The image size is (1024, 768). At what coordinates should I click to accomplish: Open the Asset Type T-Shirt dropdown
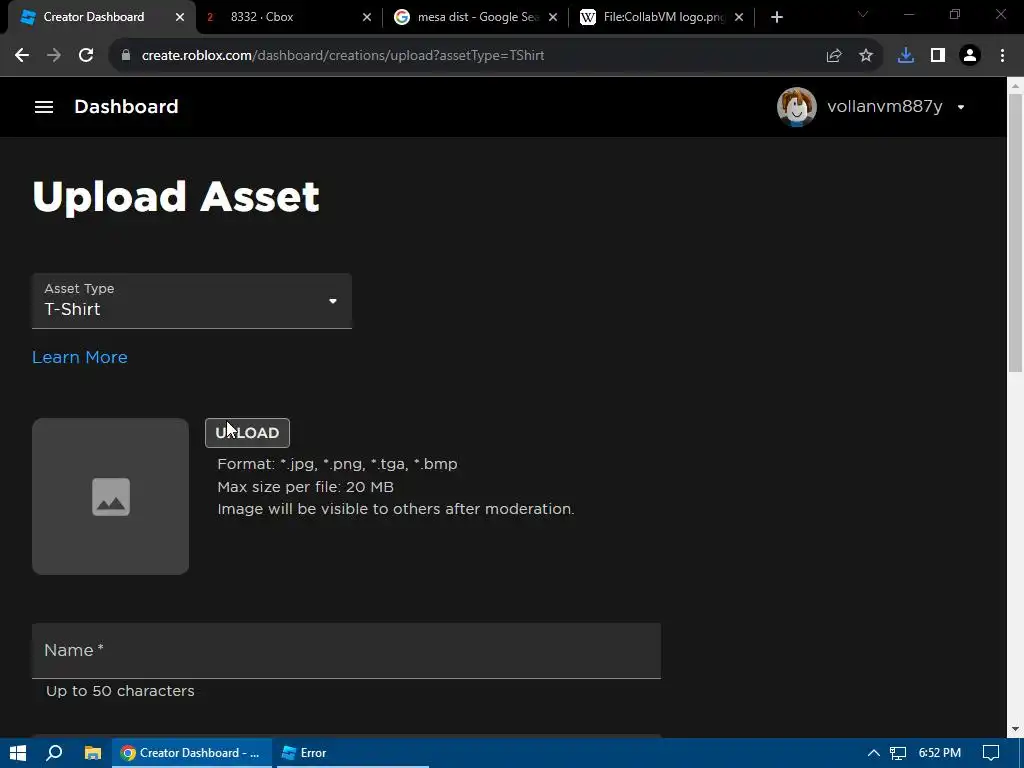[192, 301]
